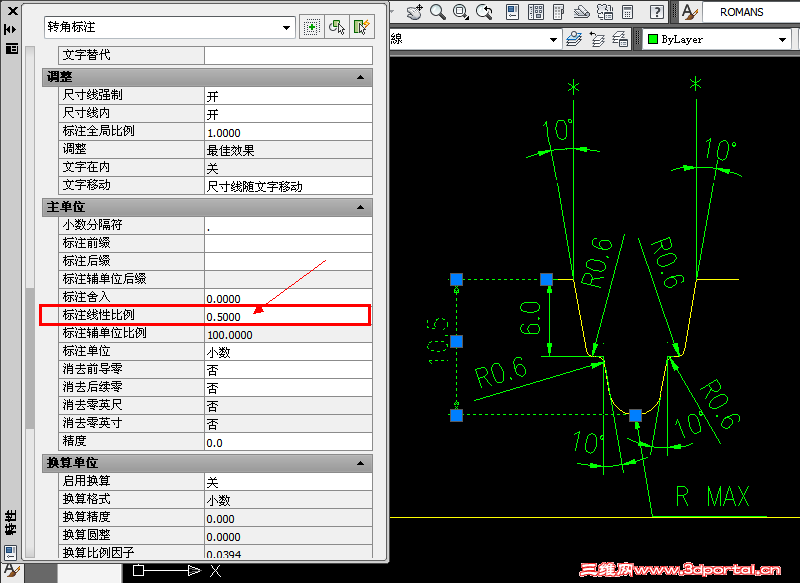The height and width of the screenshot is (583, 800).
Task: Click the 文字替代 value field
Action: 288,55
